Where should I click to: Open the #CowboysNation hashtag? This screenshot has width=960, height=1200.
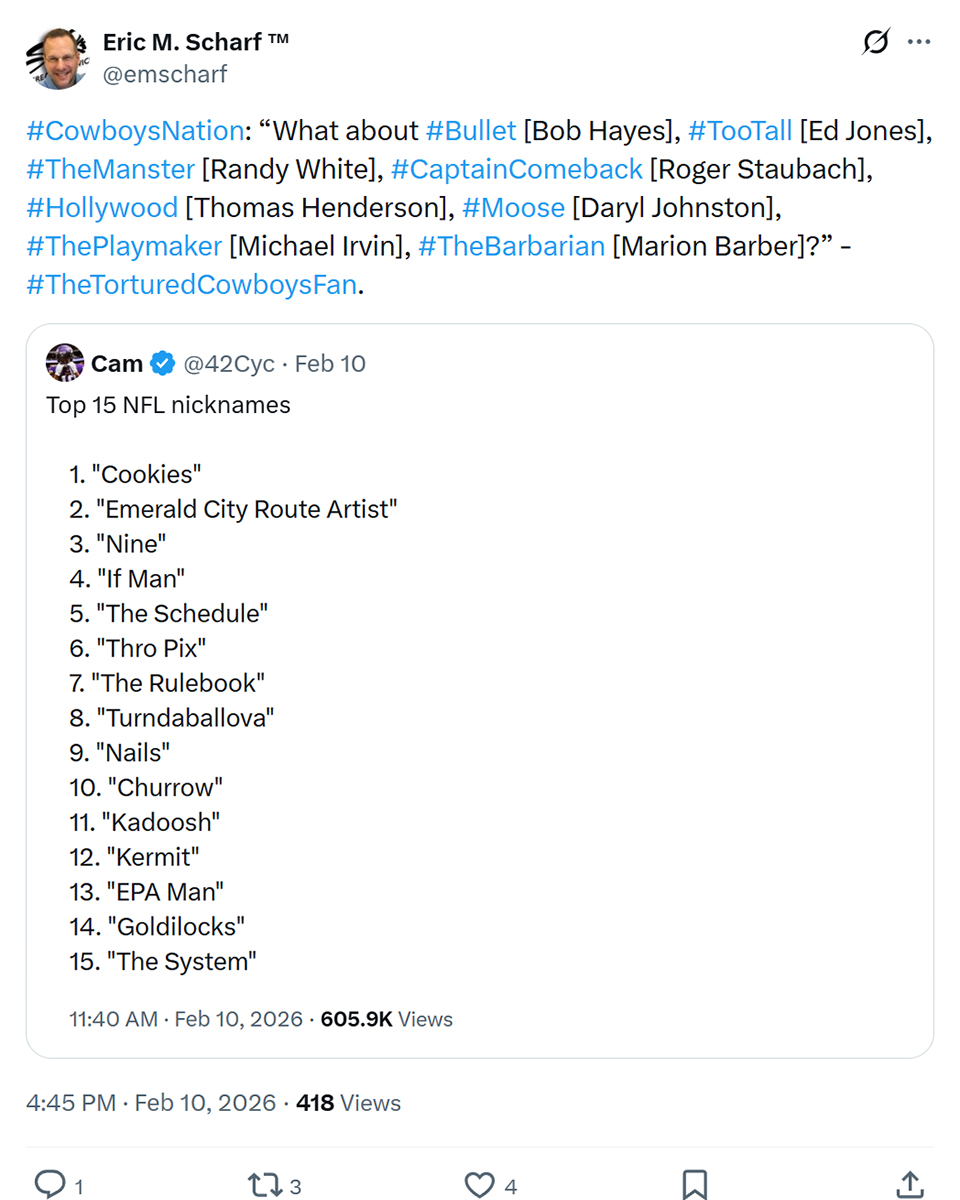tap(134, 131)
